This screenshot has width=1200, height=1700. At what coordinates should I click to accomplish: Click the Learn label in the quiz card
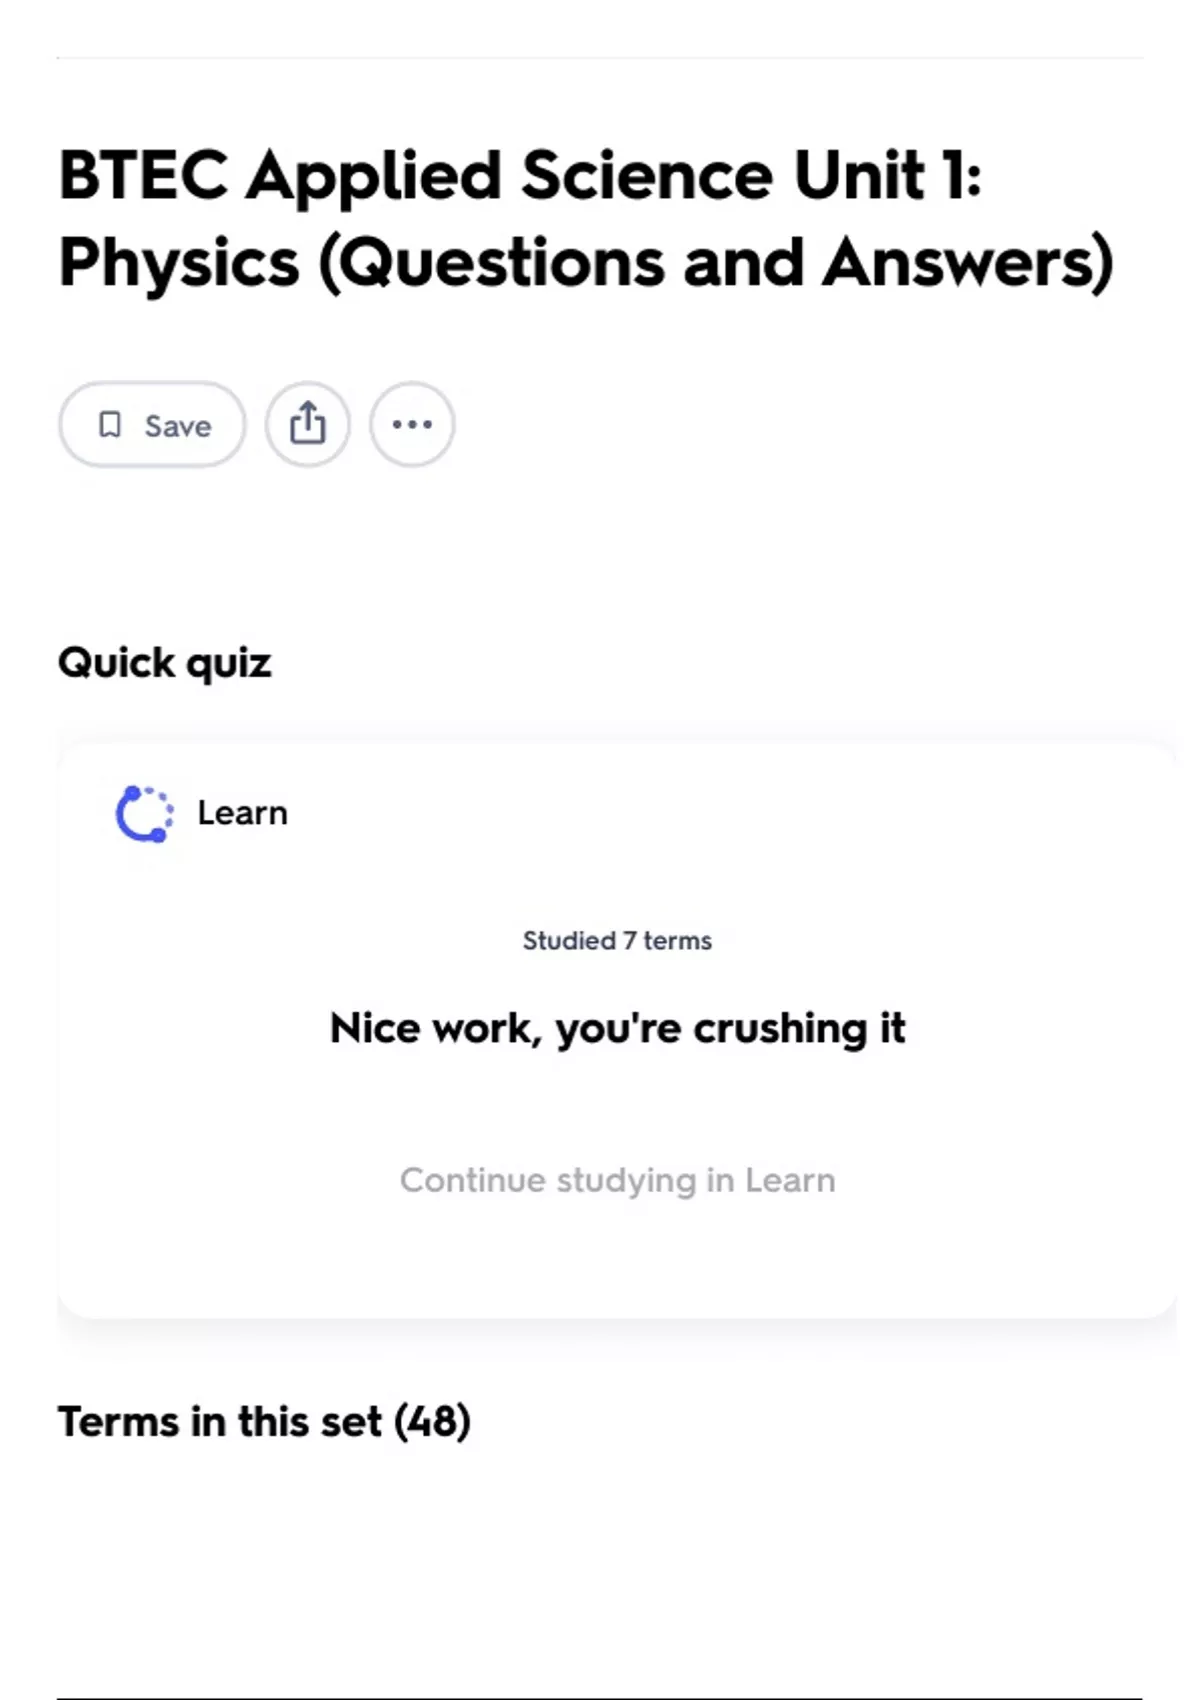click(x=241, y=813)
